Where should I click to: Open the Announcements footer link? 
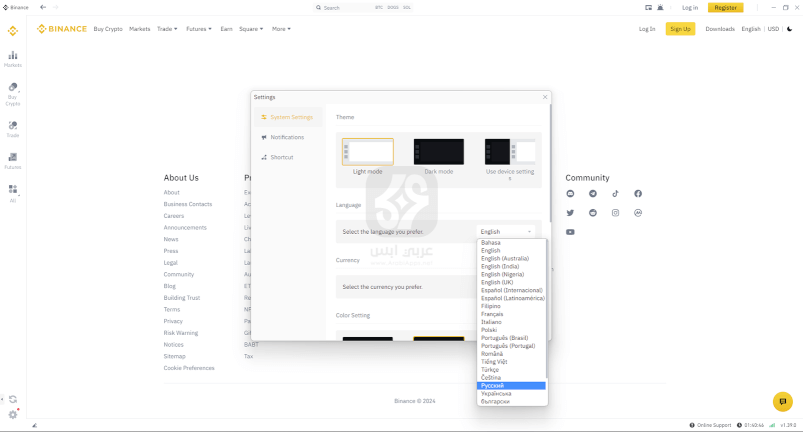[185, 228]
